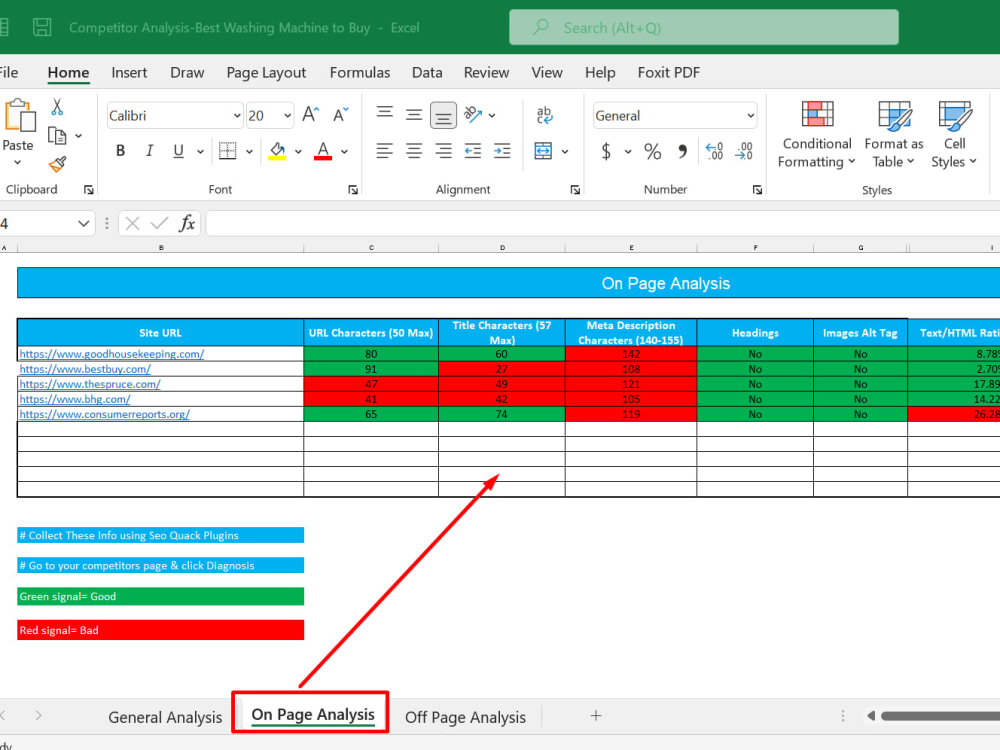The image size is (1000, 750).
Task: Toggle Bottom Align button
Action: click(443, 115)
